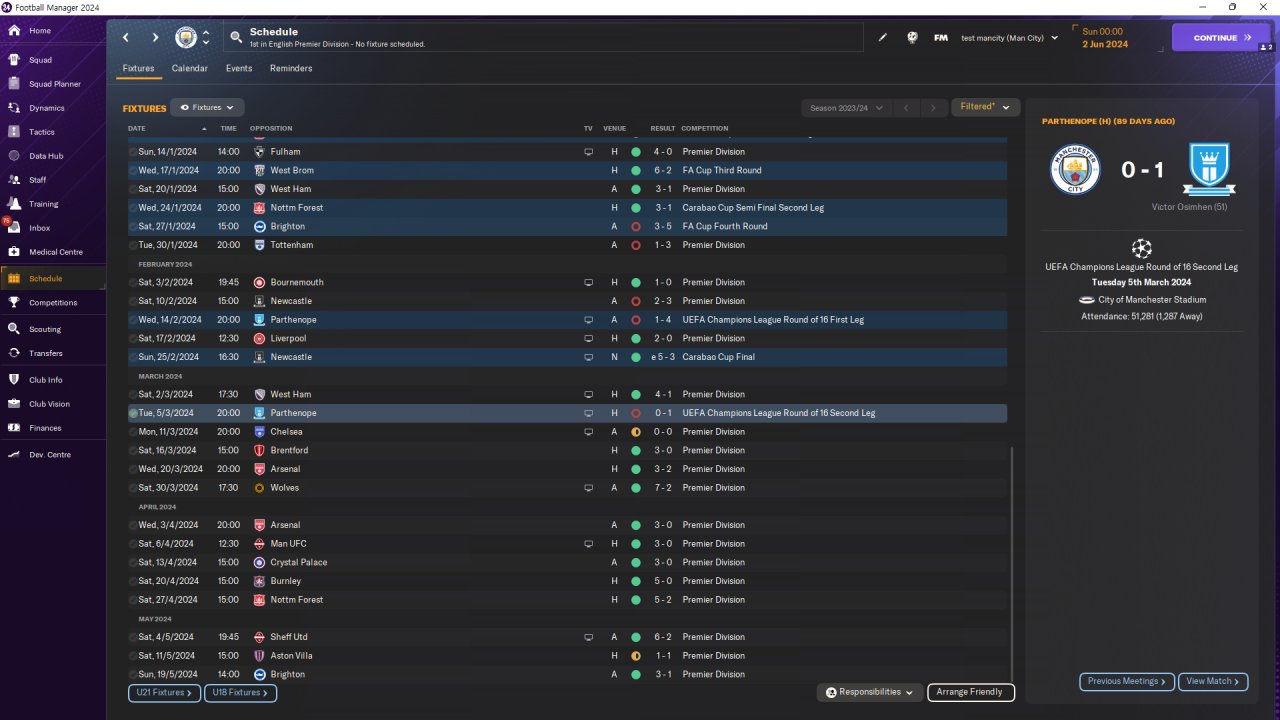
Task: Click the football help icon beside FM
Action: (x=912, y=38)
